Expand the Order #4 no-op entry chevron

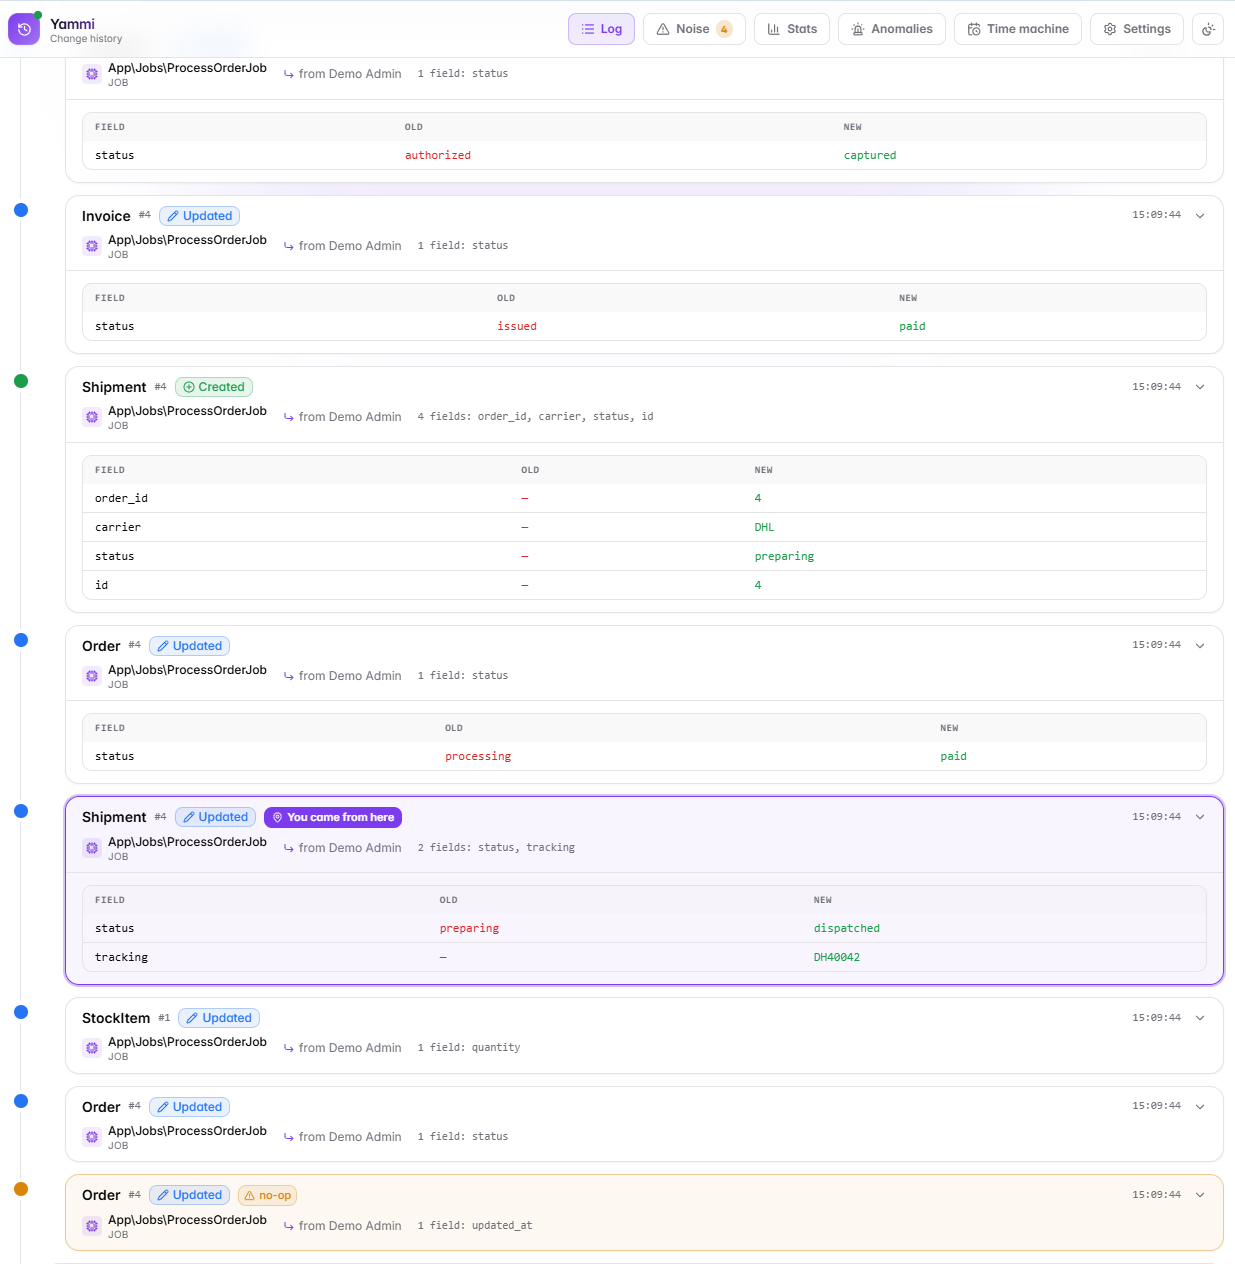tap(1200, 1195)
